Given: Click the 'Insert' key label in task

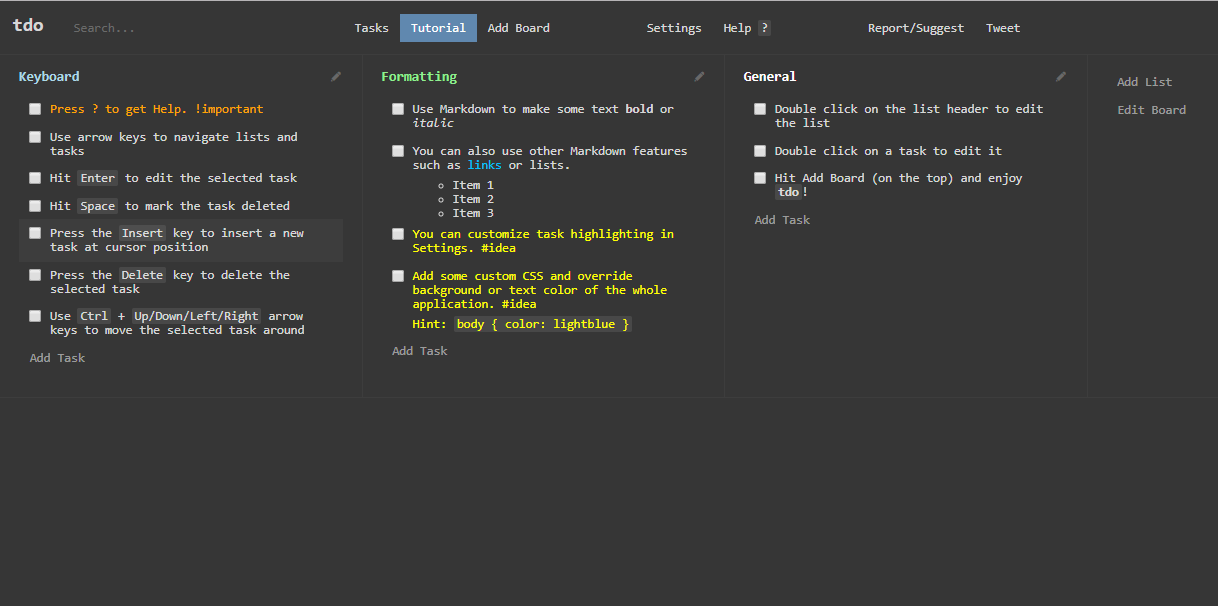Looking at the screenshot, I should coord(143,233).
